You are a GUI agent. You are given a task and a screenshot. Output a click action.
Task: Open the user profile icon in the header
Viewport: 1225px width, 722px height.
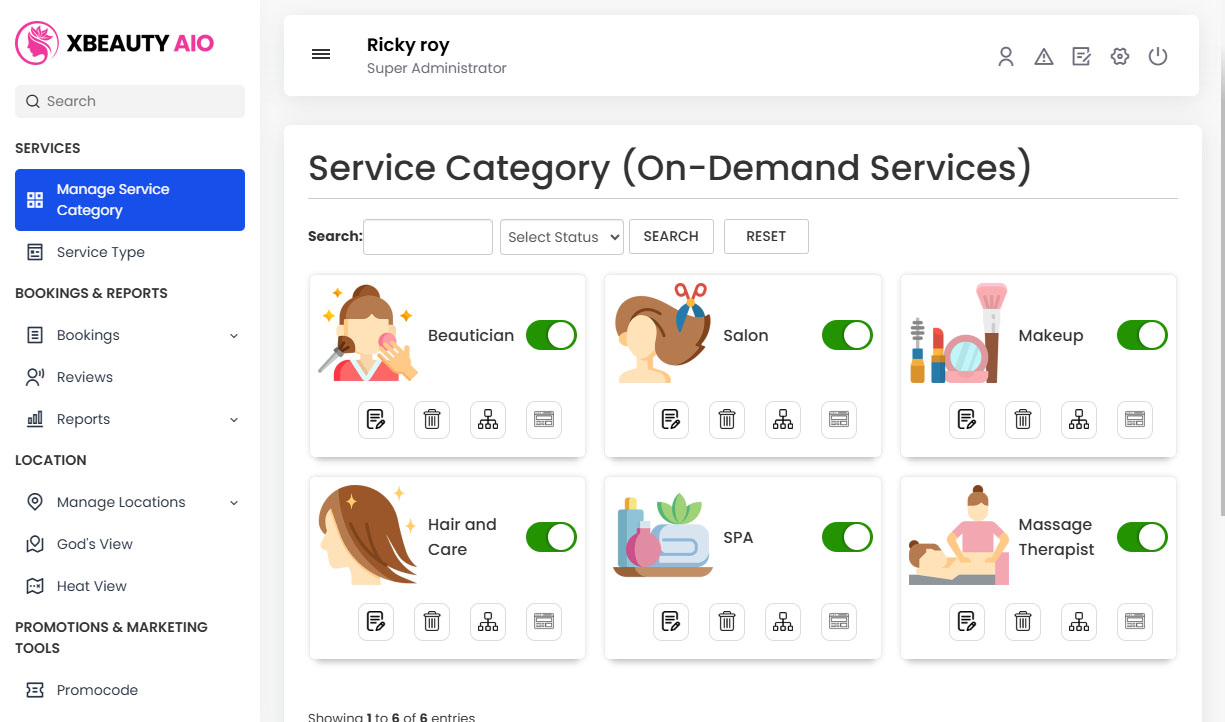(x=1005, y=57)
